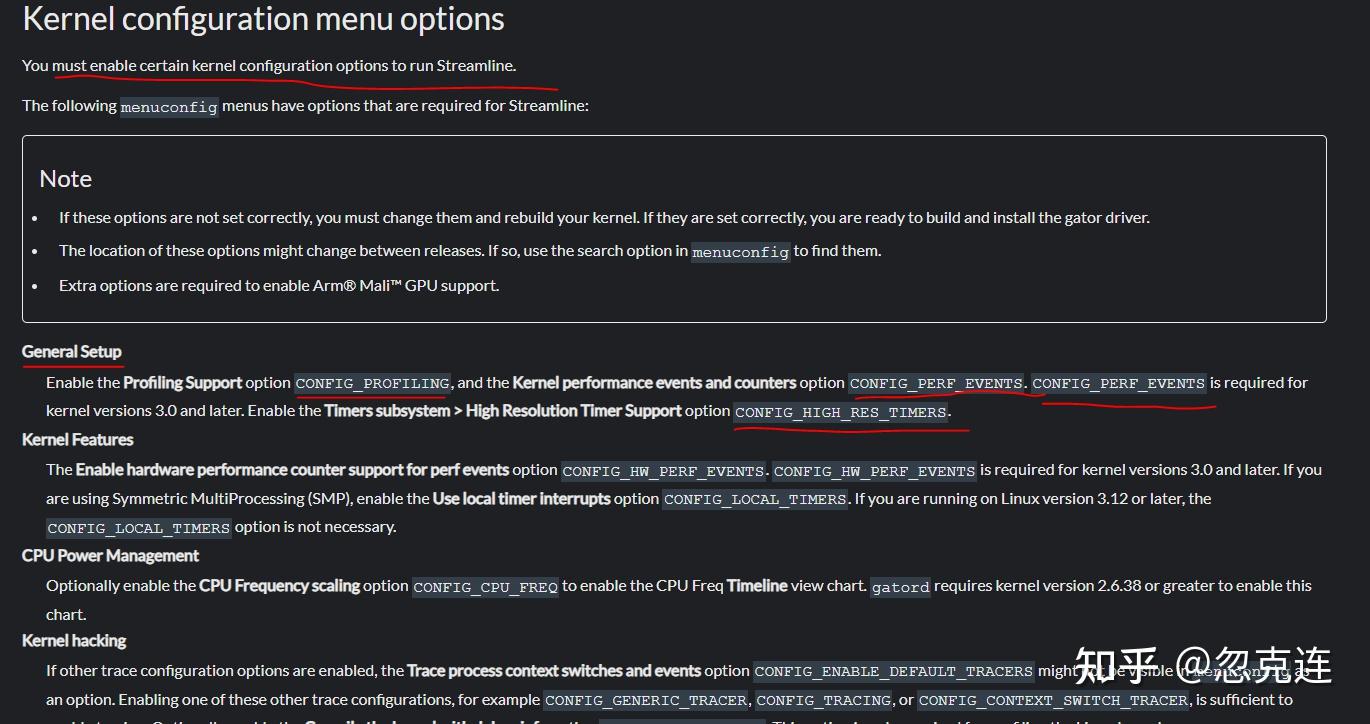Click the gatord code term
Screen dimensions: 1370x724
(x=900, y=587)
